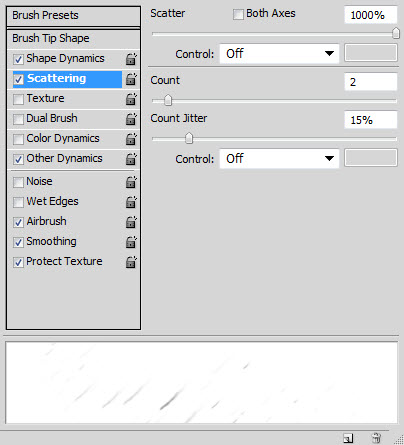Screen dimensions: 404x445
Task: Toggle lock icon next to Shape Dynamics
Action: point(131,59)
